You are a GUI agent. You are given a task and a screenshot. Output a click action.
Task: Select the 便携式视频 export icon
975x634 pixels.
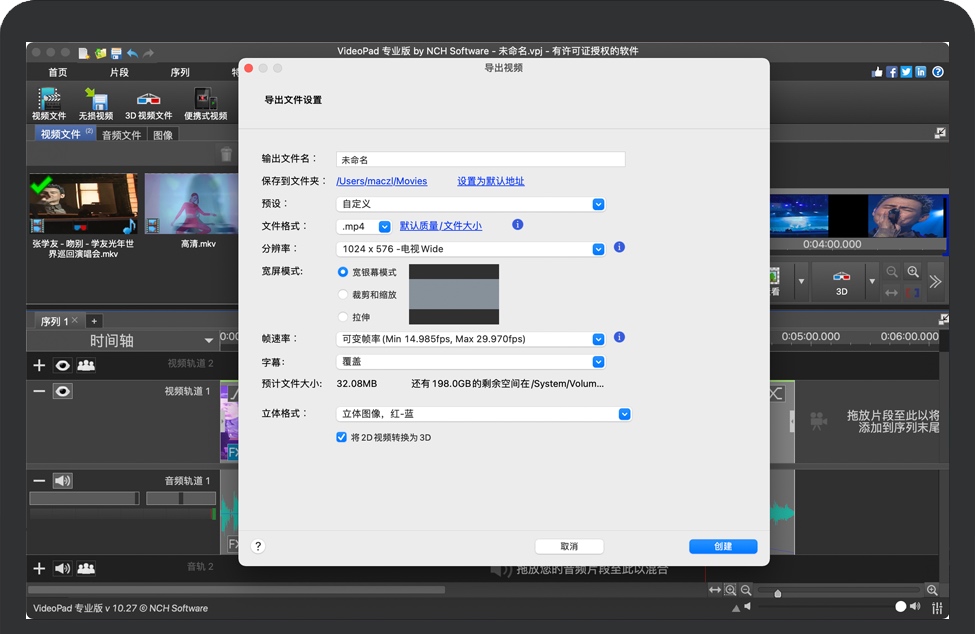[205, 100]
